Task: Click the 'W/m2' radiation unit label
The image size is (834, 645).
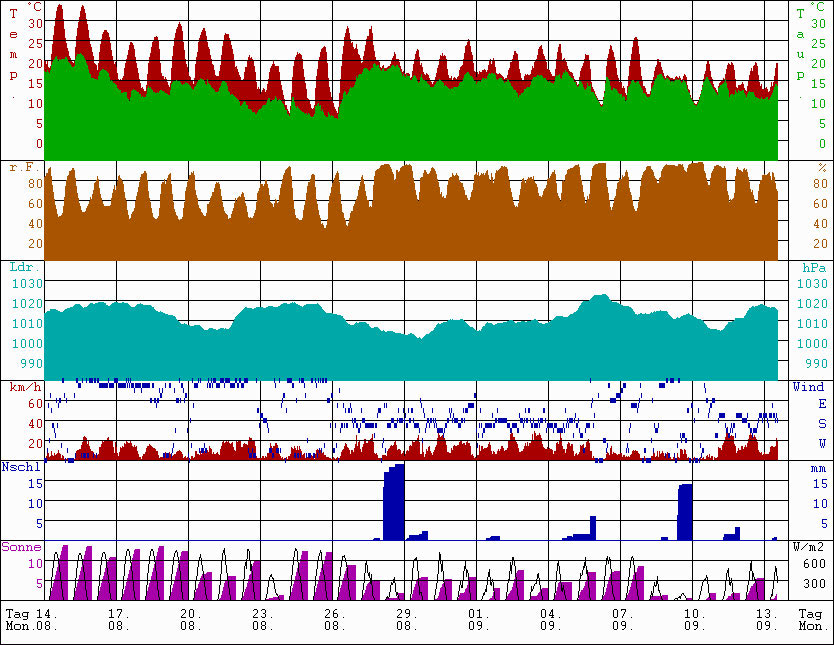Action: (808, 547)
